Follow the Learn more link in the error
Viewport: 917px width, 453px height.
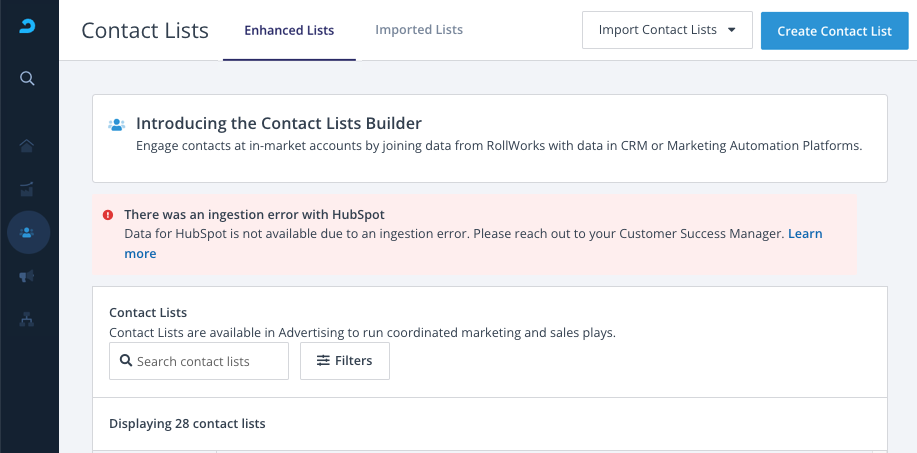tap(805, 234)
